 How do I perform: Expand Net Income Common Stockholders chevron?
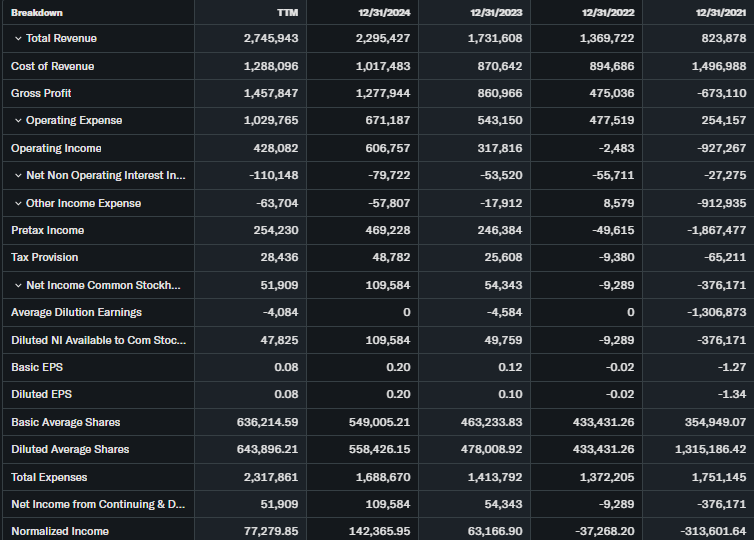[x=18, y=286]
